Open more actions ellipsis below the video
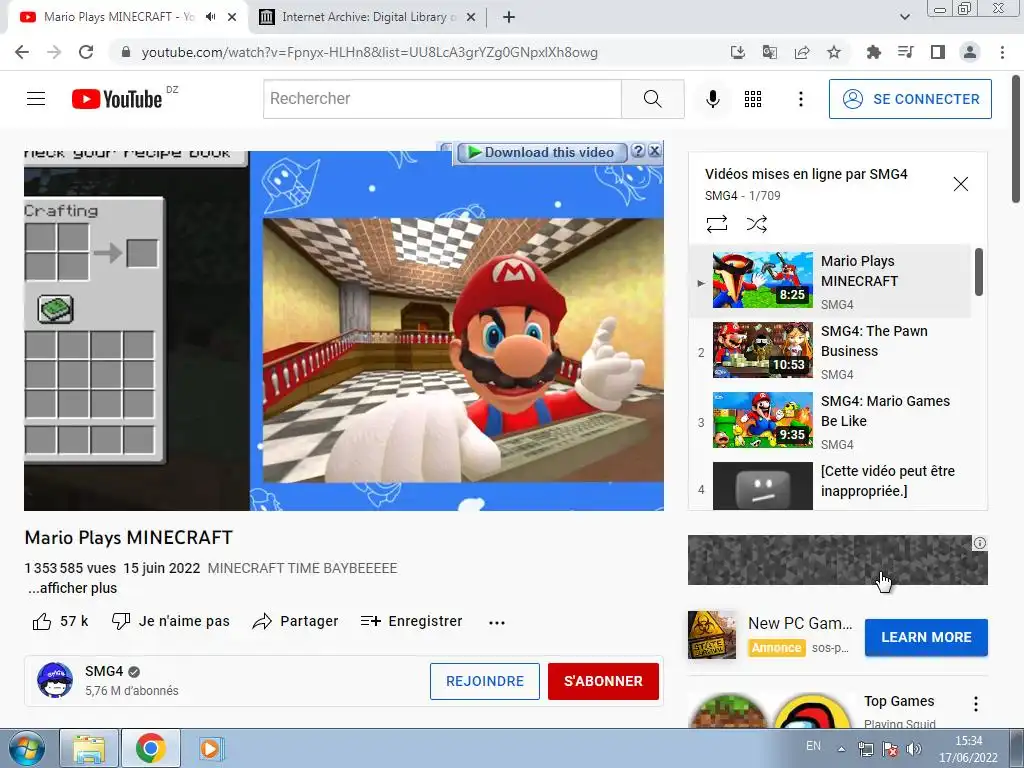Image resolution: width=1024 pixels, height=768 pixels. click(496, 622)
